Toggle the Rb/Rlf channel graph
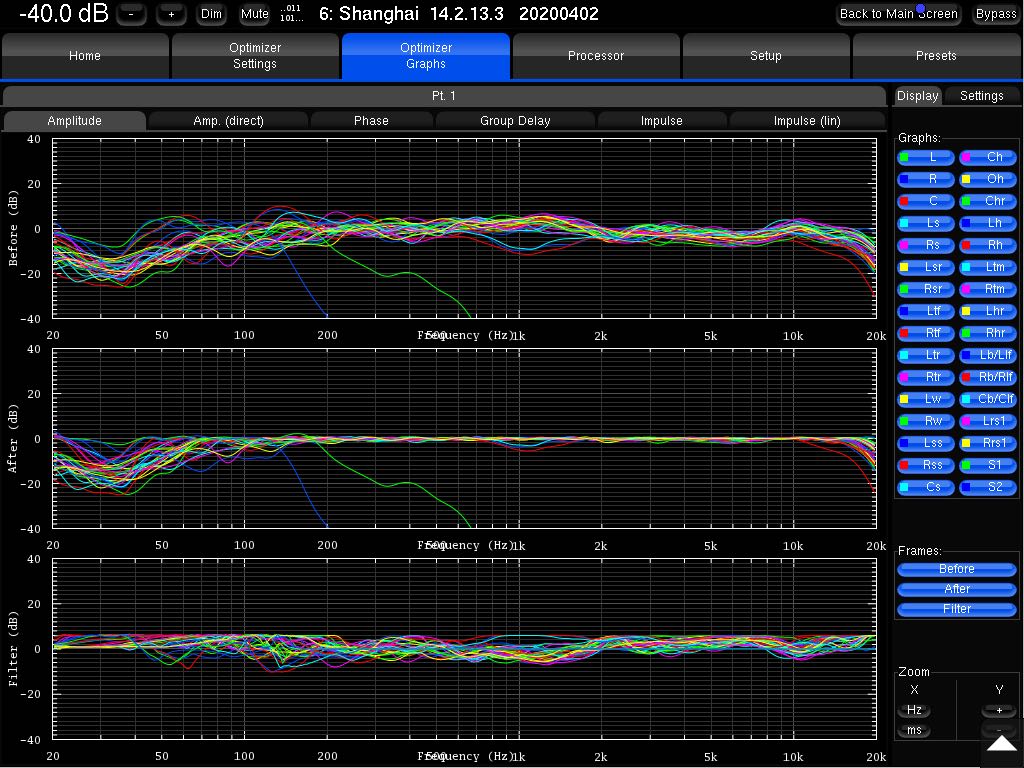This screenshot has height=768, width=1024. pyautogui.click(x=988, y=377)
